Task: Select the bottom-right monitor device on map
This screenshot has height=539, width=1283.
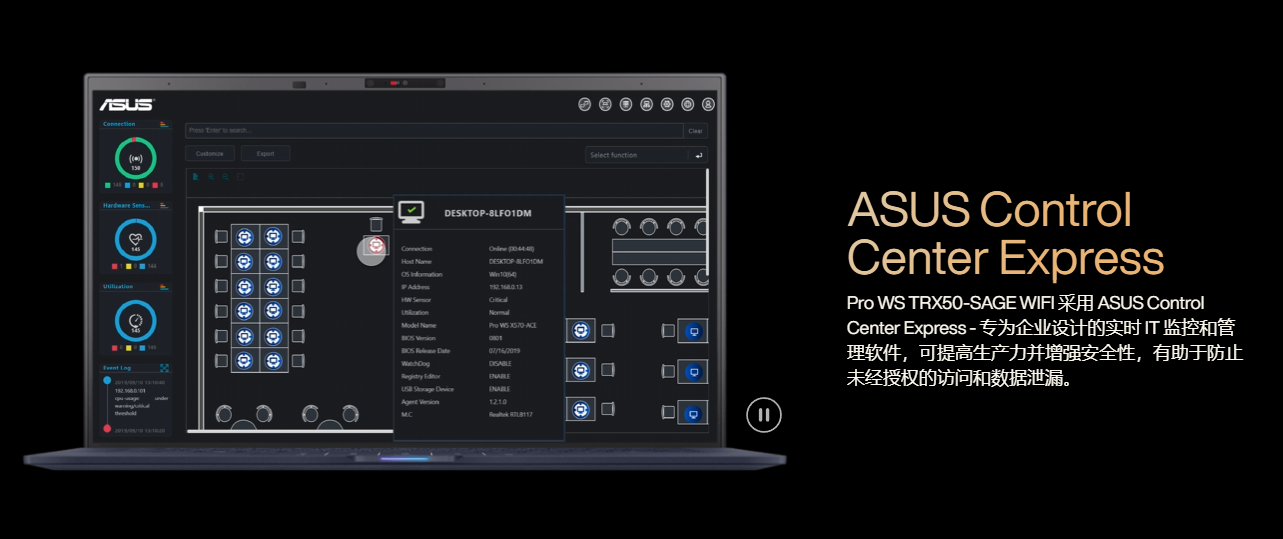Action: pyautogui.click(x=692, y=412)
